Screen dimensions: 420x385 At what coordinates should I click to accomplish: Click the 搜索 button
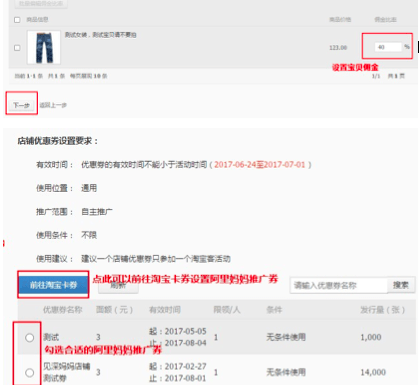click(x=401, y=285)
